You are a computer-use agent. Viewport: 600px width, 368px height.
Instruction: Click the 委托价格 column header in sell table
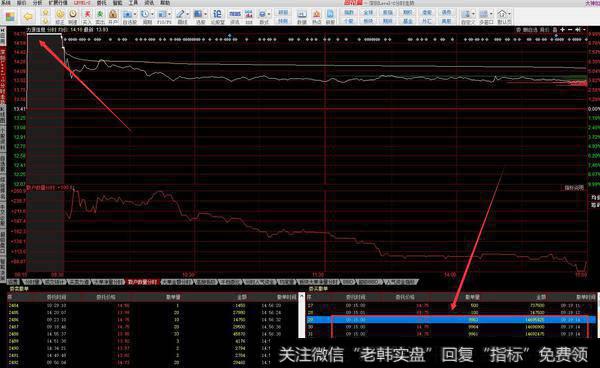point(106,297)
